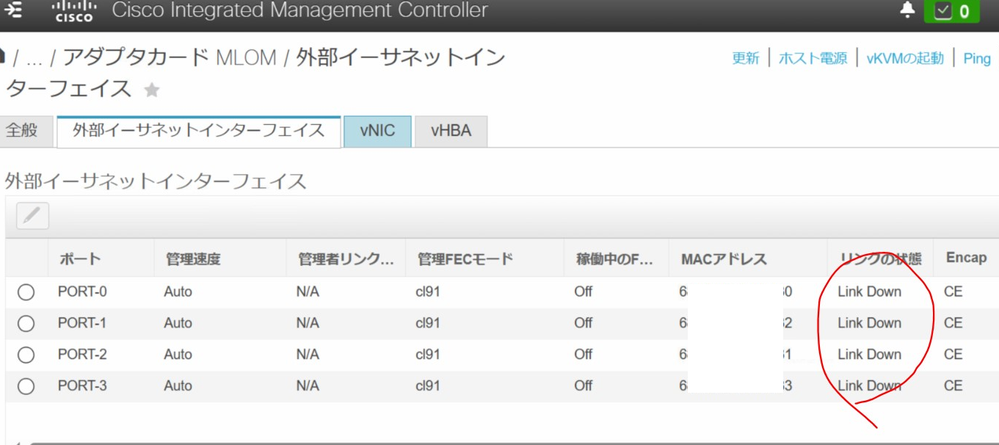Switch to the vNIC tab
999x445 pixels.
click(x=377, y=131)
